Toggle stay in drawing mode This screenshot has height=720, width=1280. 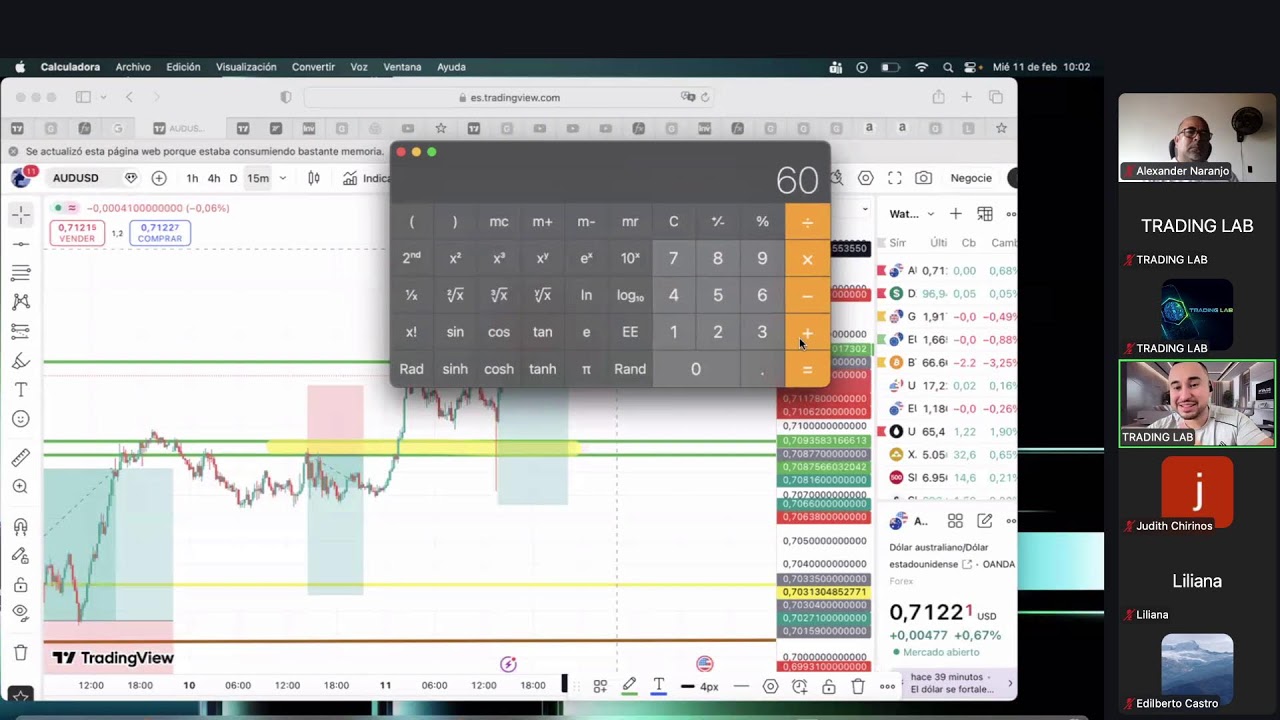(x=21, y=556)
